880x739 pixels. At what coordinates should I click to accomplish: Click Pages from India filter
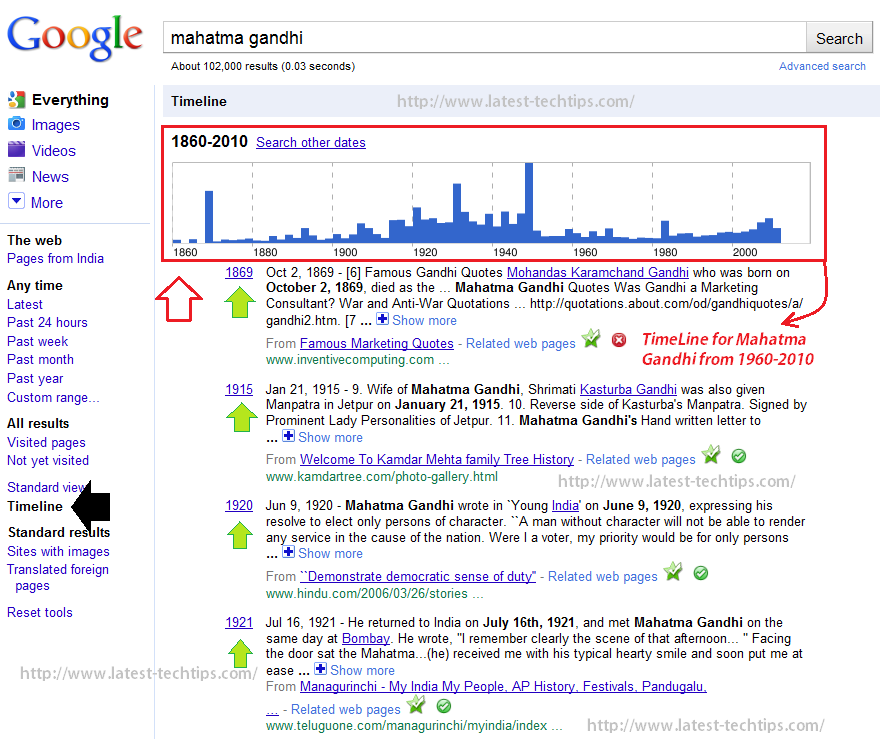56,259
